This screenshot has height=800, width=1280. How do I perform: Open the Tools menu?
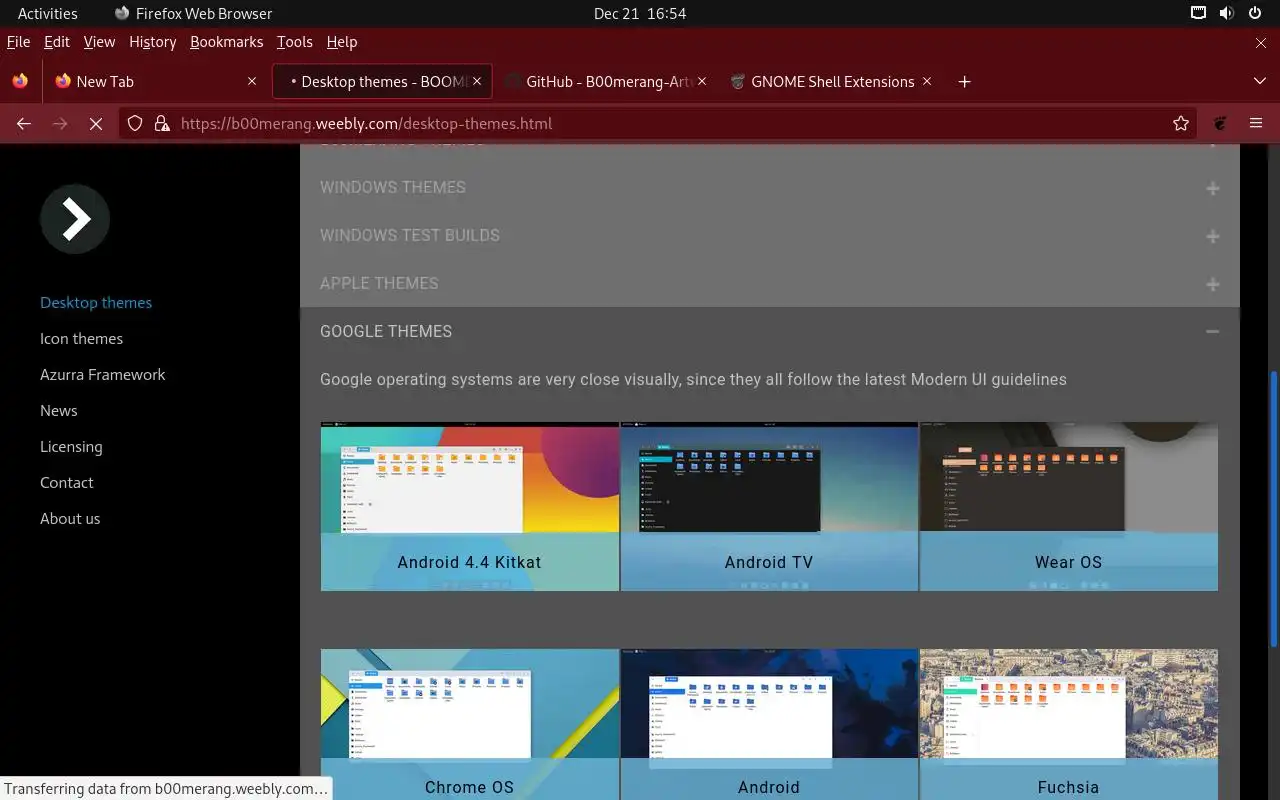[294, 42]
